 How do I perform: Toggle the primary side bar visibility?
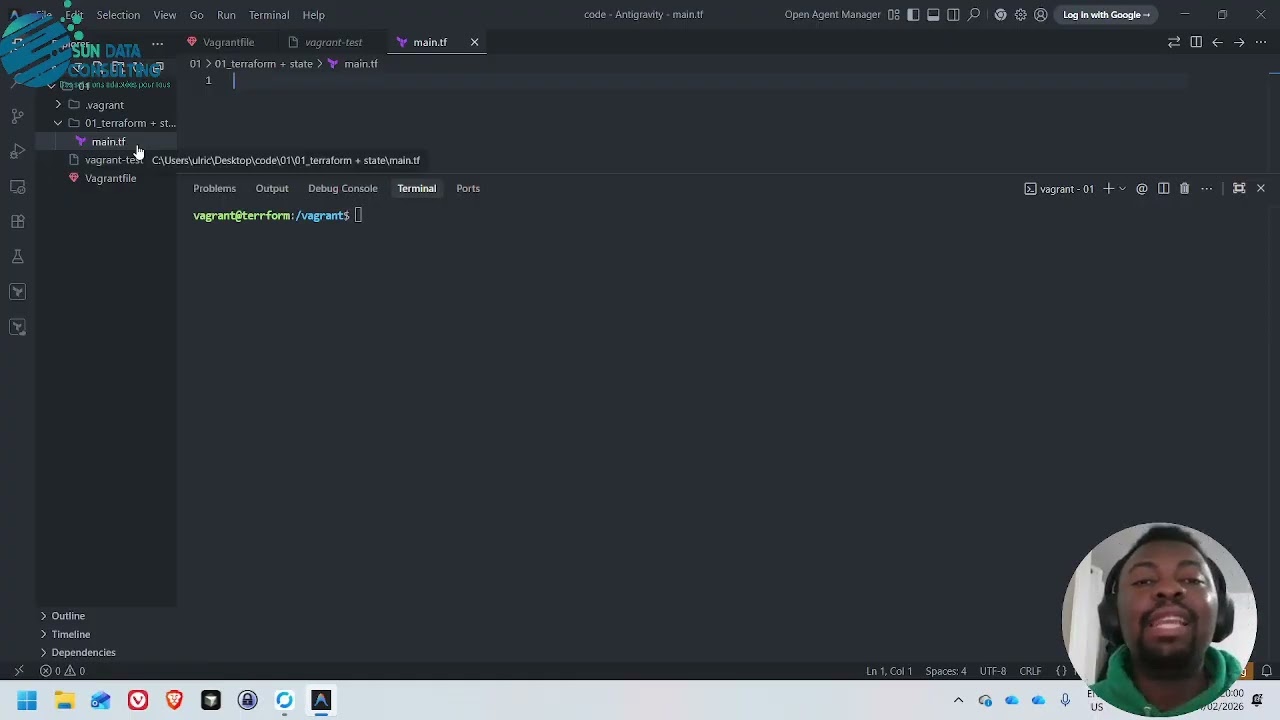tap(913, 15)
